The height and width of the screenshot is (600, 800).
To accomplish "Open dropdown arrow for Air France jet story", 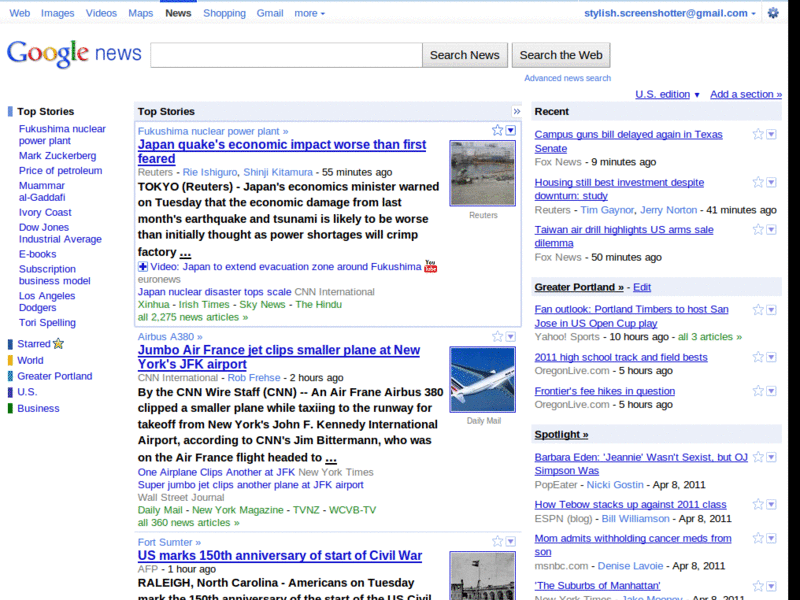I will tap(511, 337).
